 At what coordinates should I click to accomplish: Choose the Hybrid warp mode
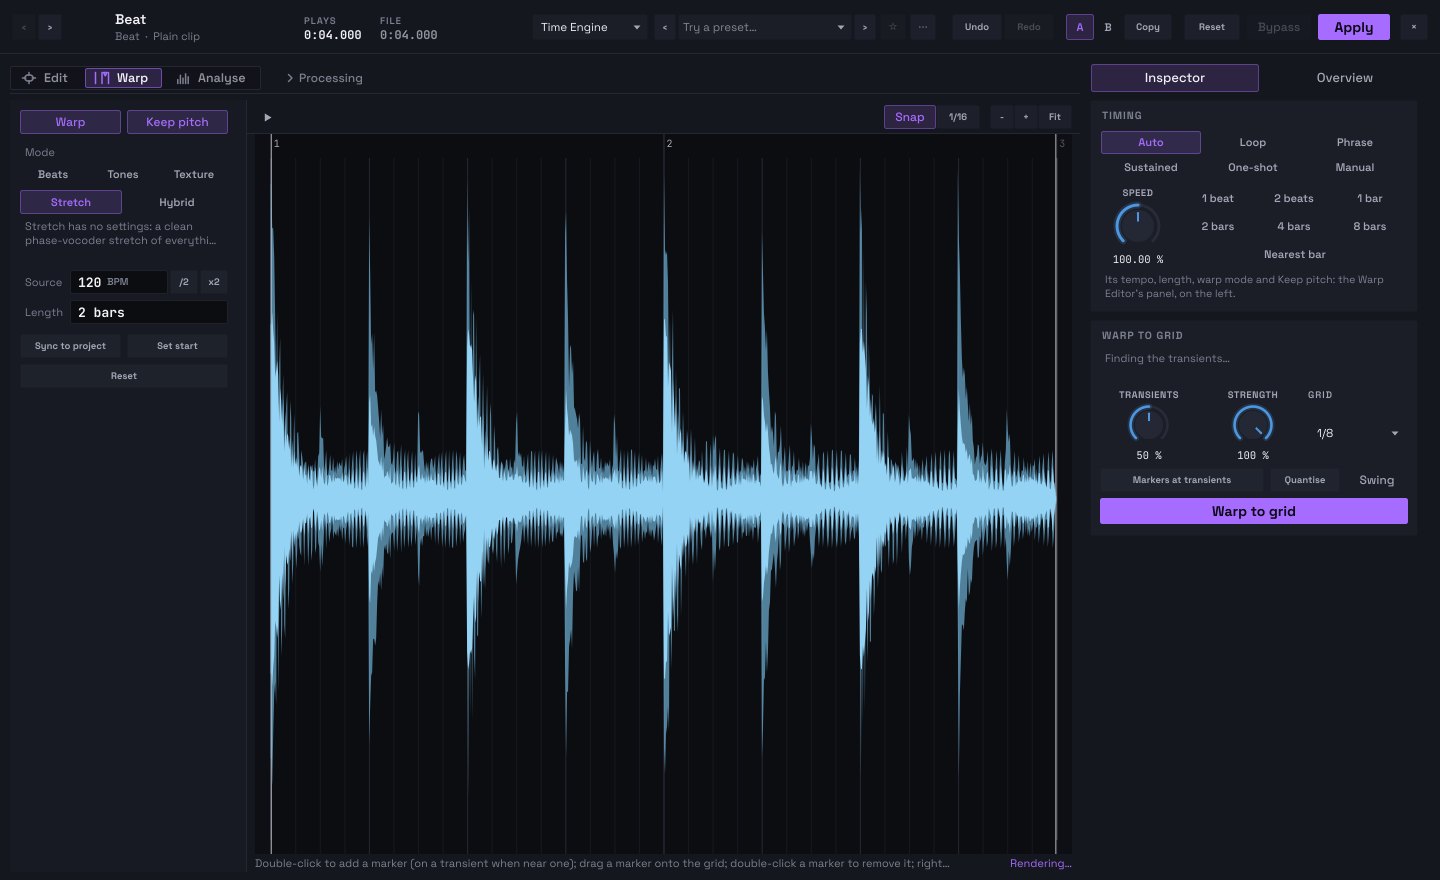click(x=177, y=202)
